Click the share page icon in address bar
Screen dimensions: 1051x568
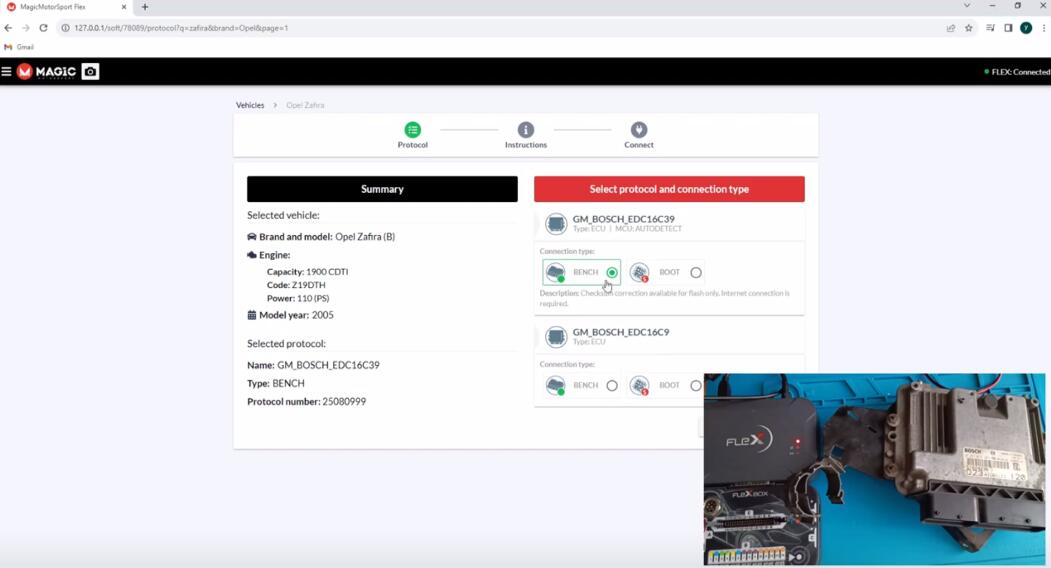click(x=950, y=28)
